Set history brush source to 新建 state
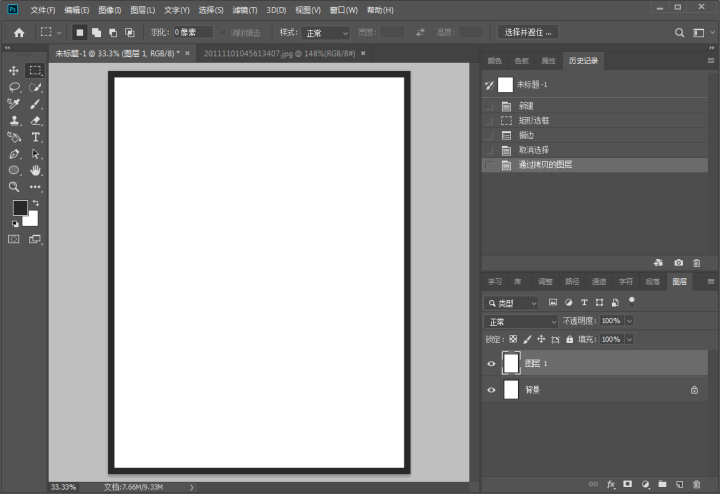Viewport: 720px width, 494px height. (489, 106)
